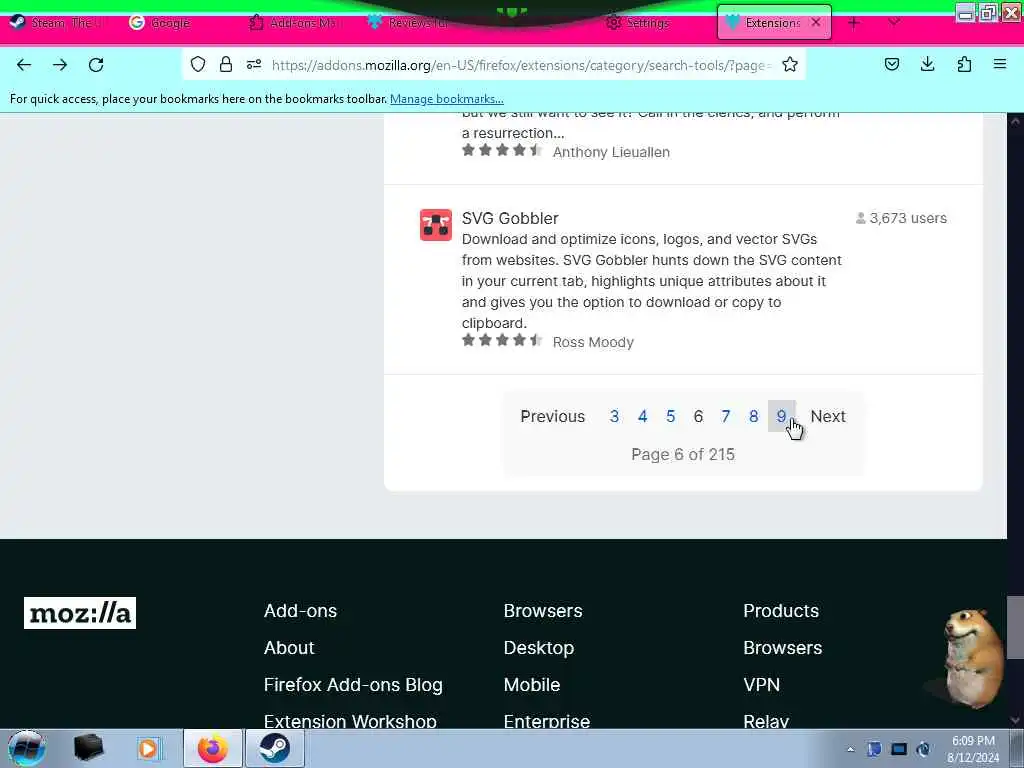Screen dimensions: 1024x768
Task: Open the Mobile browsers footer link
Action: (532, 685)
